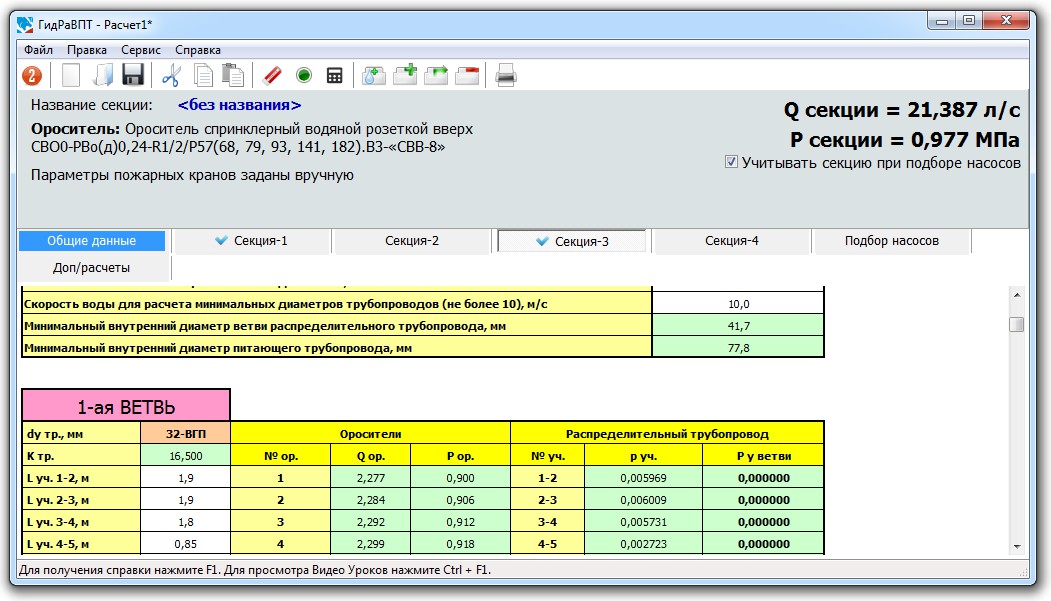Click the '<без названия>' section name link

click(x=239, y=105)
